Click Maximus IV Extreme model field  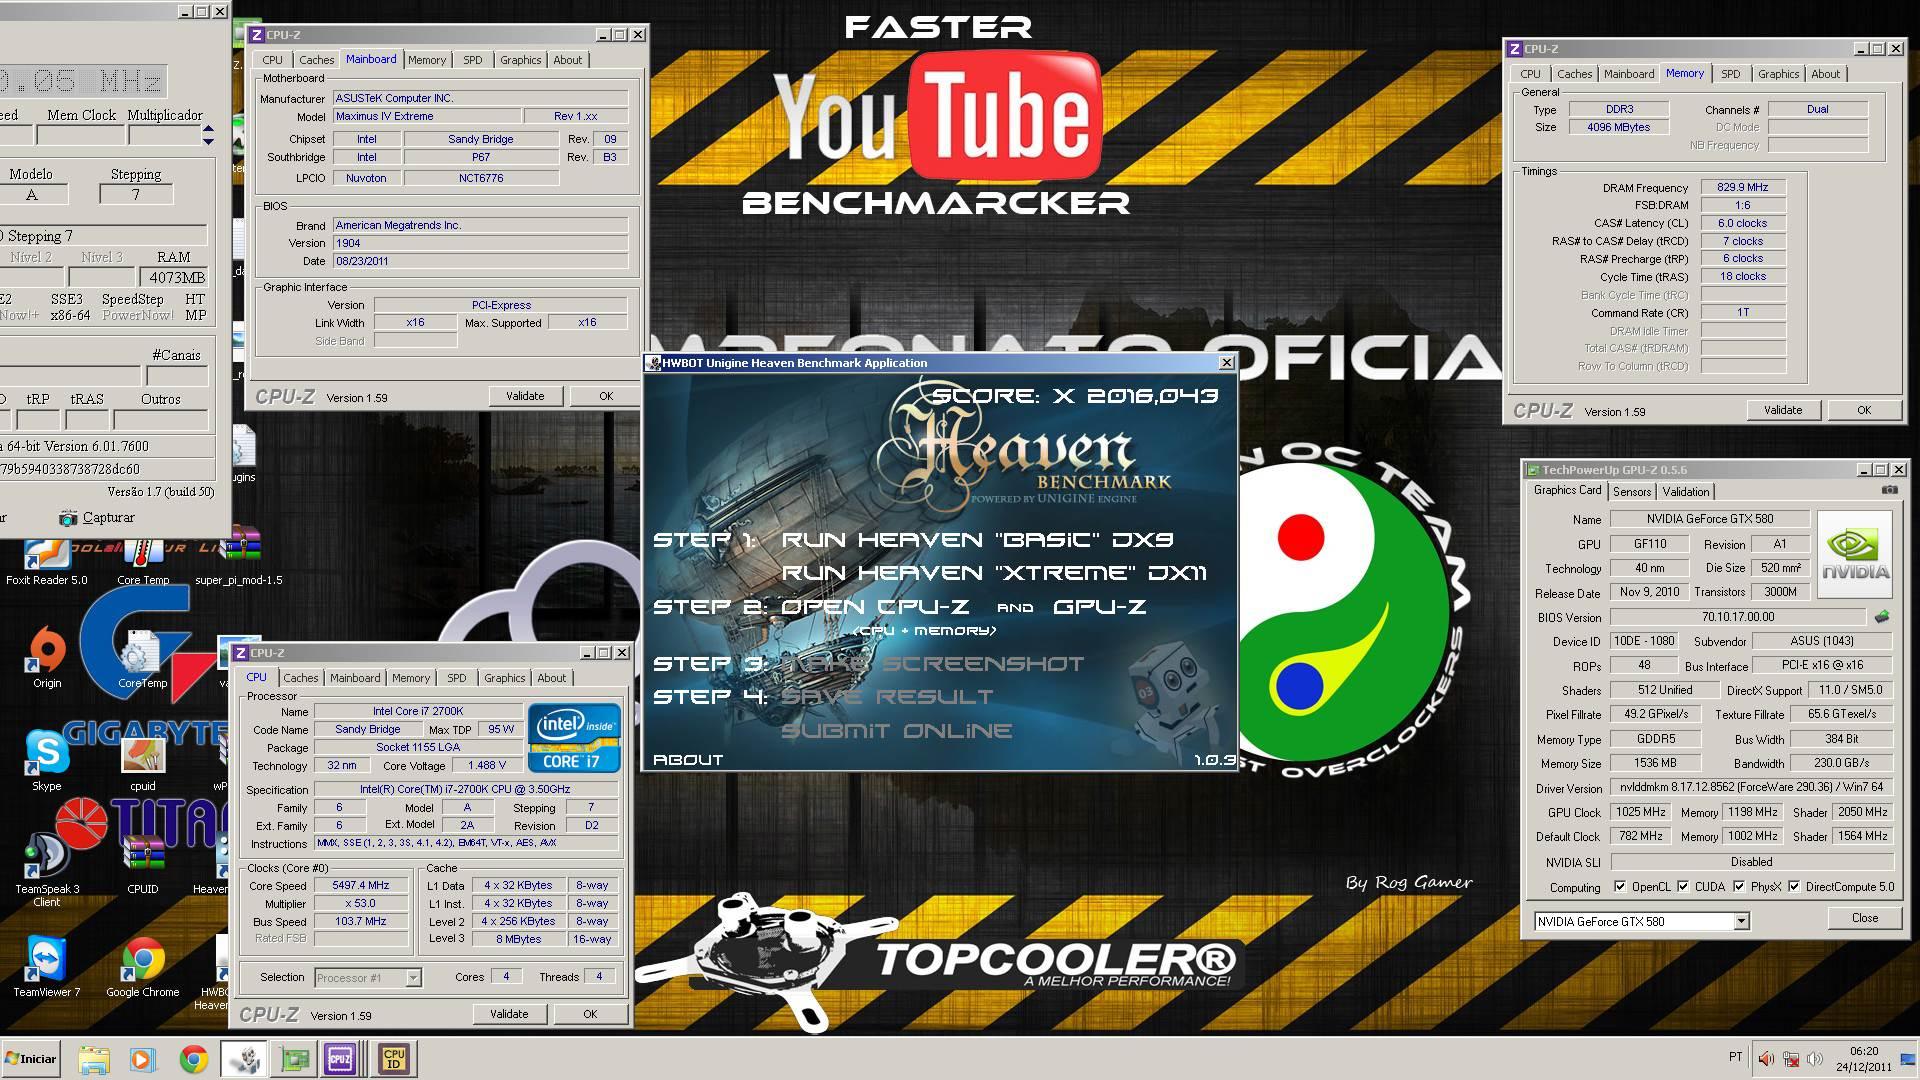click(426, 116)
